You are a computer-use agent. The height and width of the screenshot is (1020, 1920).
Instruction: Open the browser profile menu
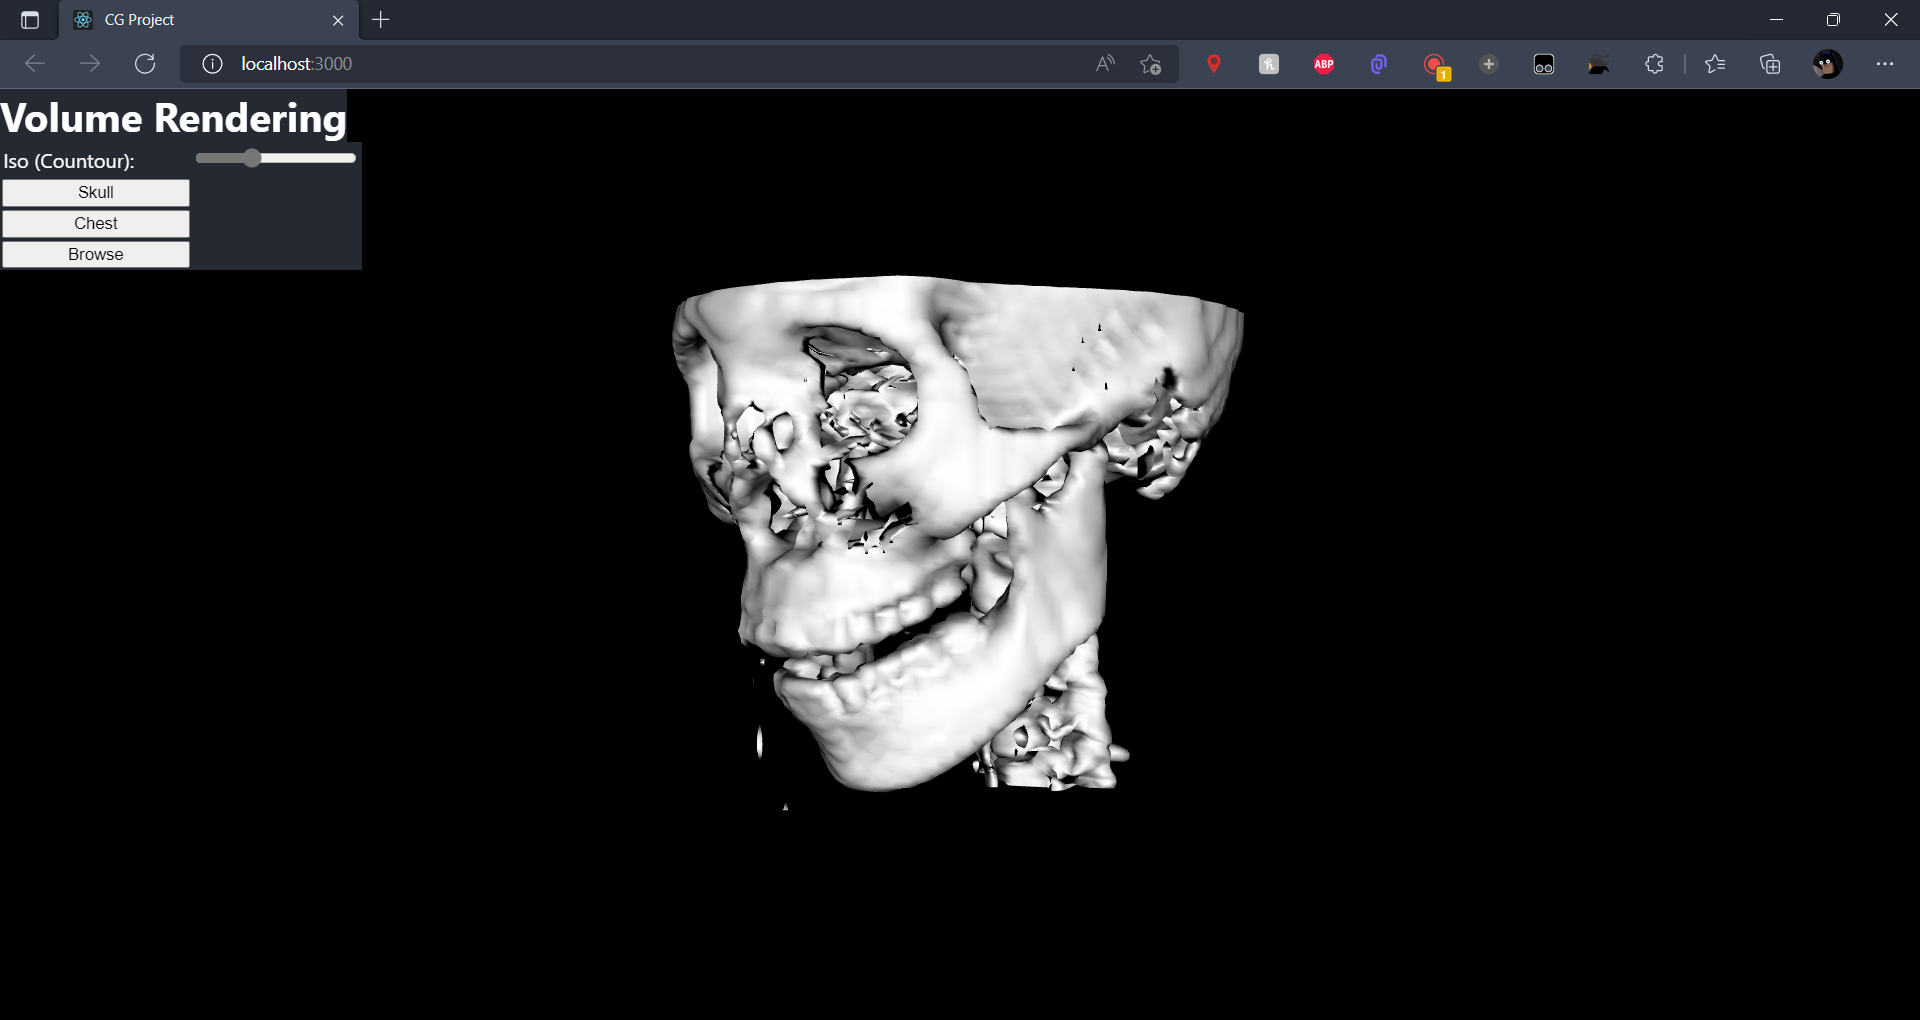pyautogui.click(x=1827, y=63)
